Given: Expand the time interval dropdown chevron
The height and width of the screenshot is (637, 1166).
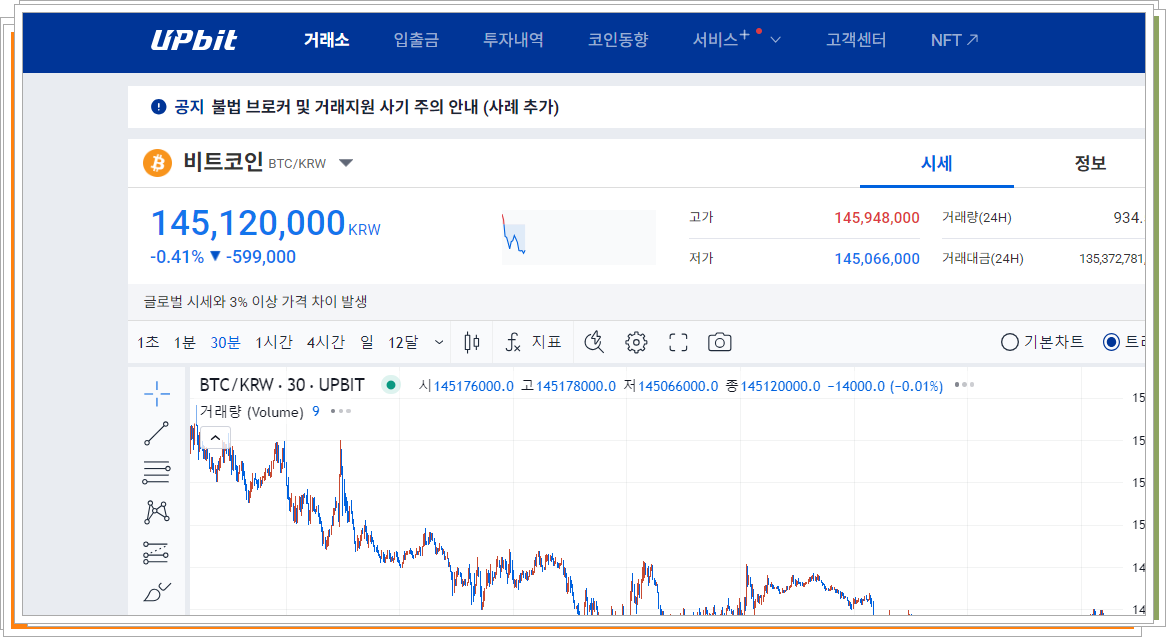Looking at the screenshot, I should pos(439,343).
